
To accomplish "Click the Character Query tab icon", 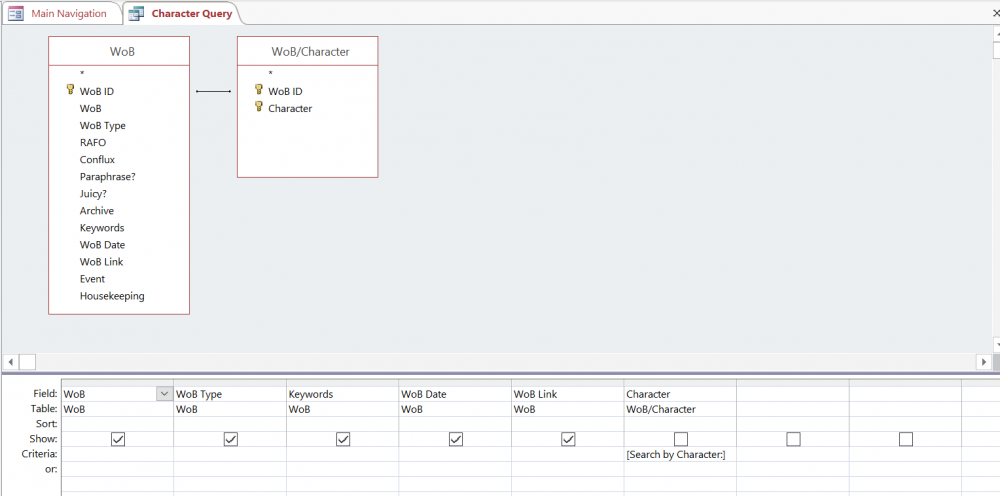I will 135,13.
